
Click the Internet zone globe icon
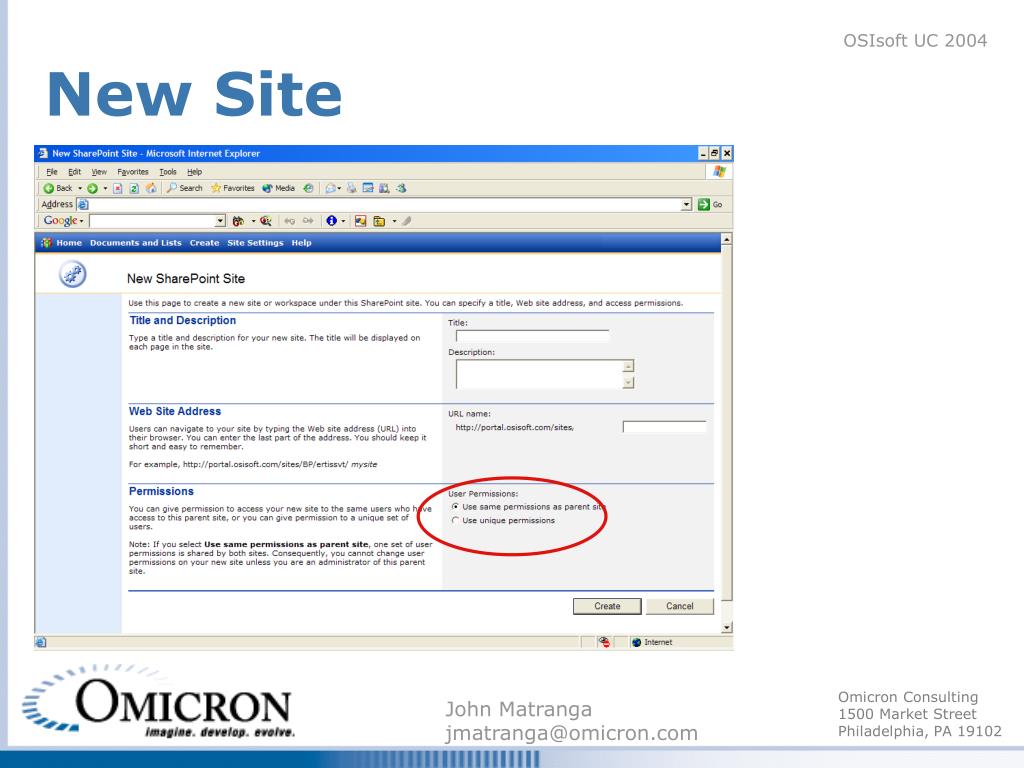pos(637,643)
